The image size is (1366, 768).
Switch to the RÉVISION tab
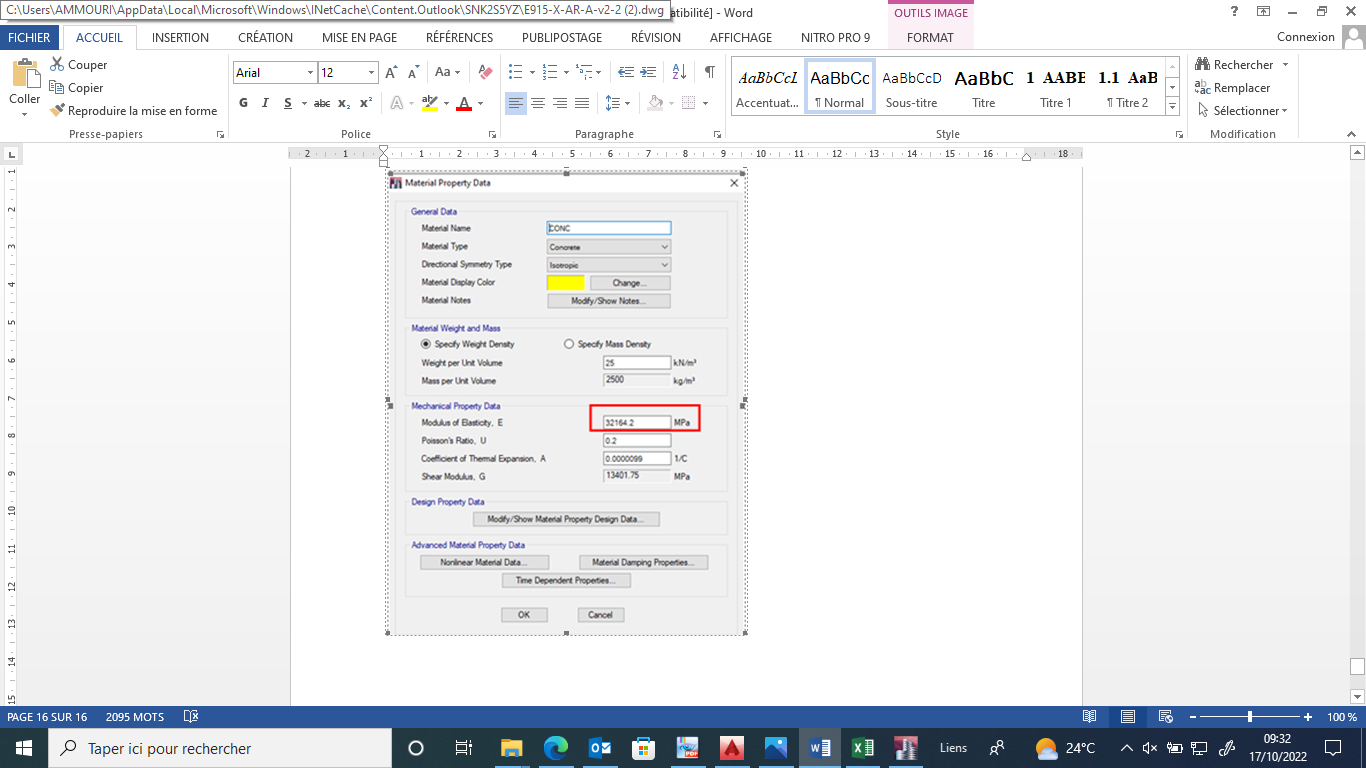click(x=656, y=37)
